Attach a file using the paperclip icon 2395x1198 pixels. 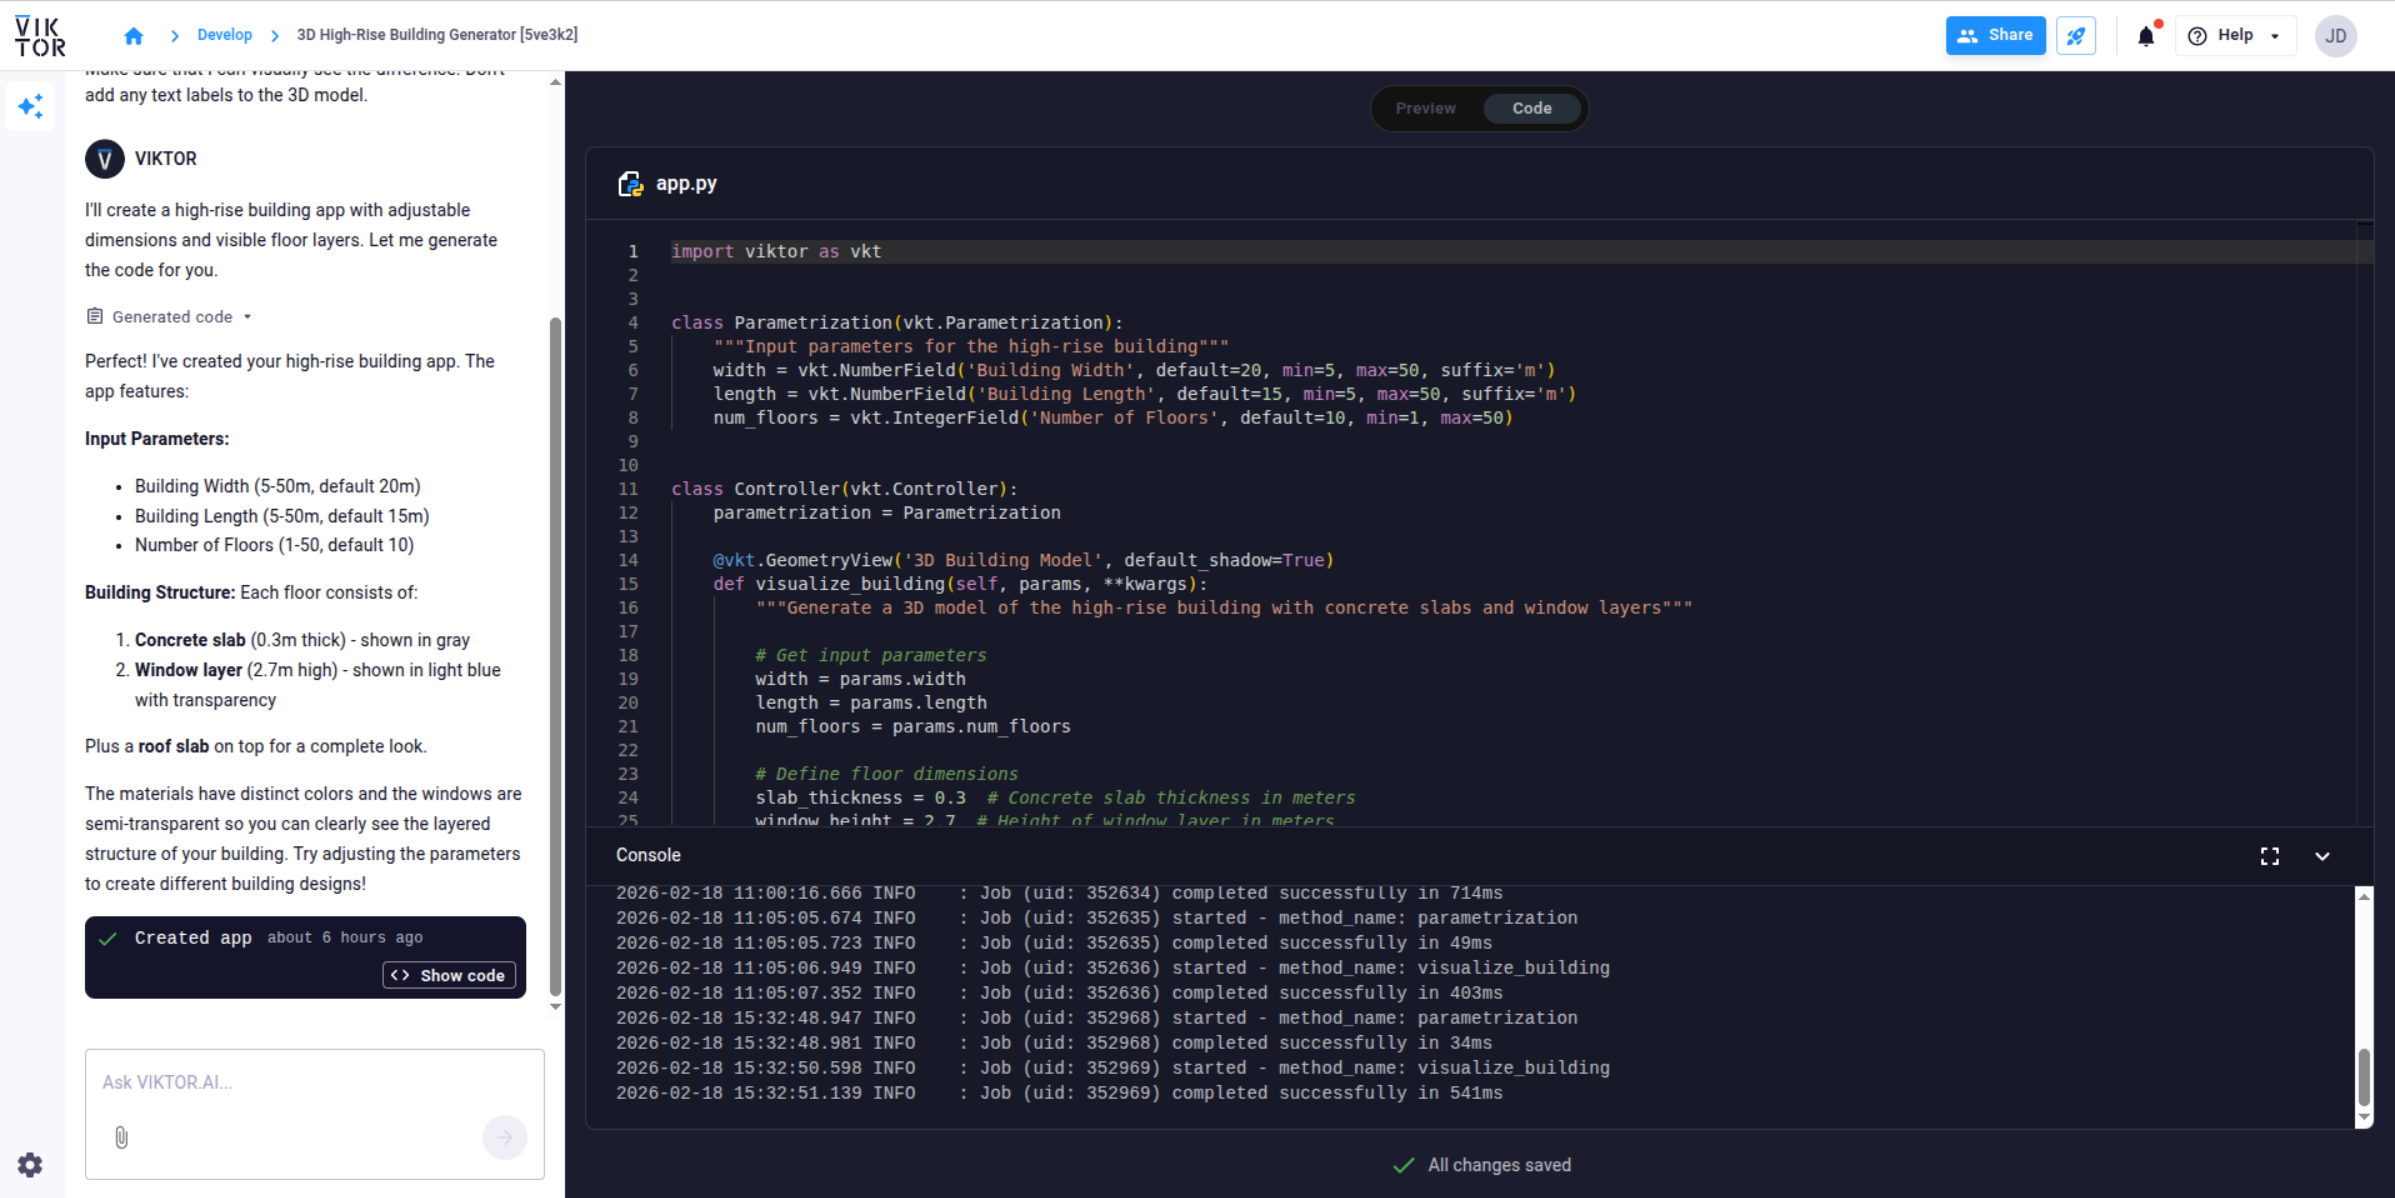pos(121,1137)
